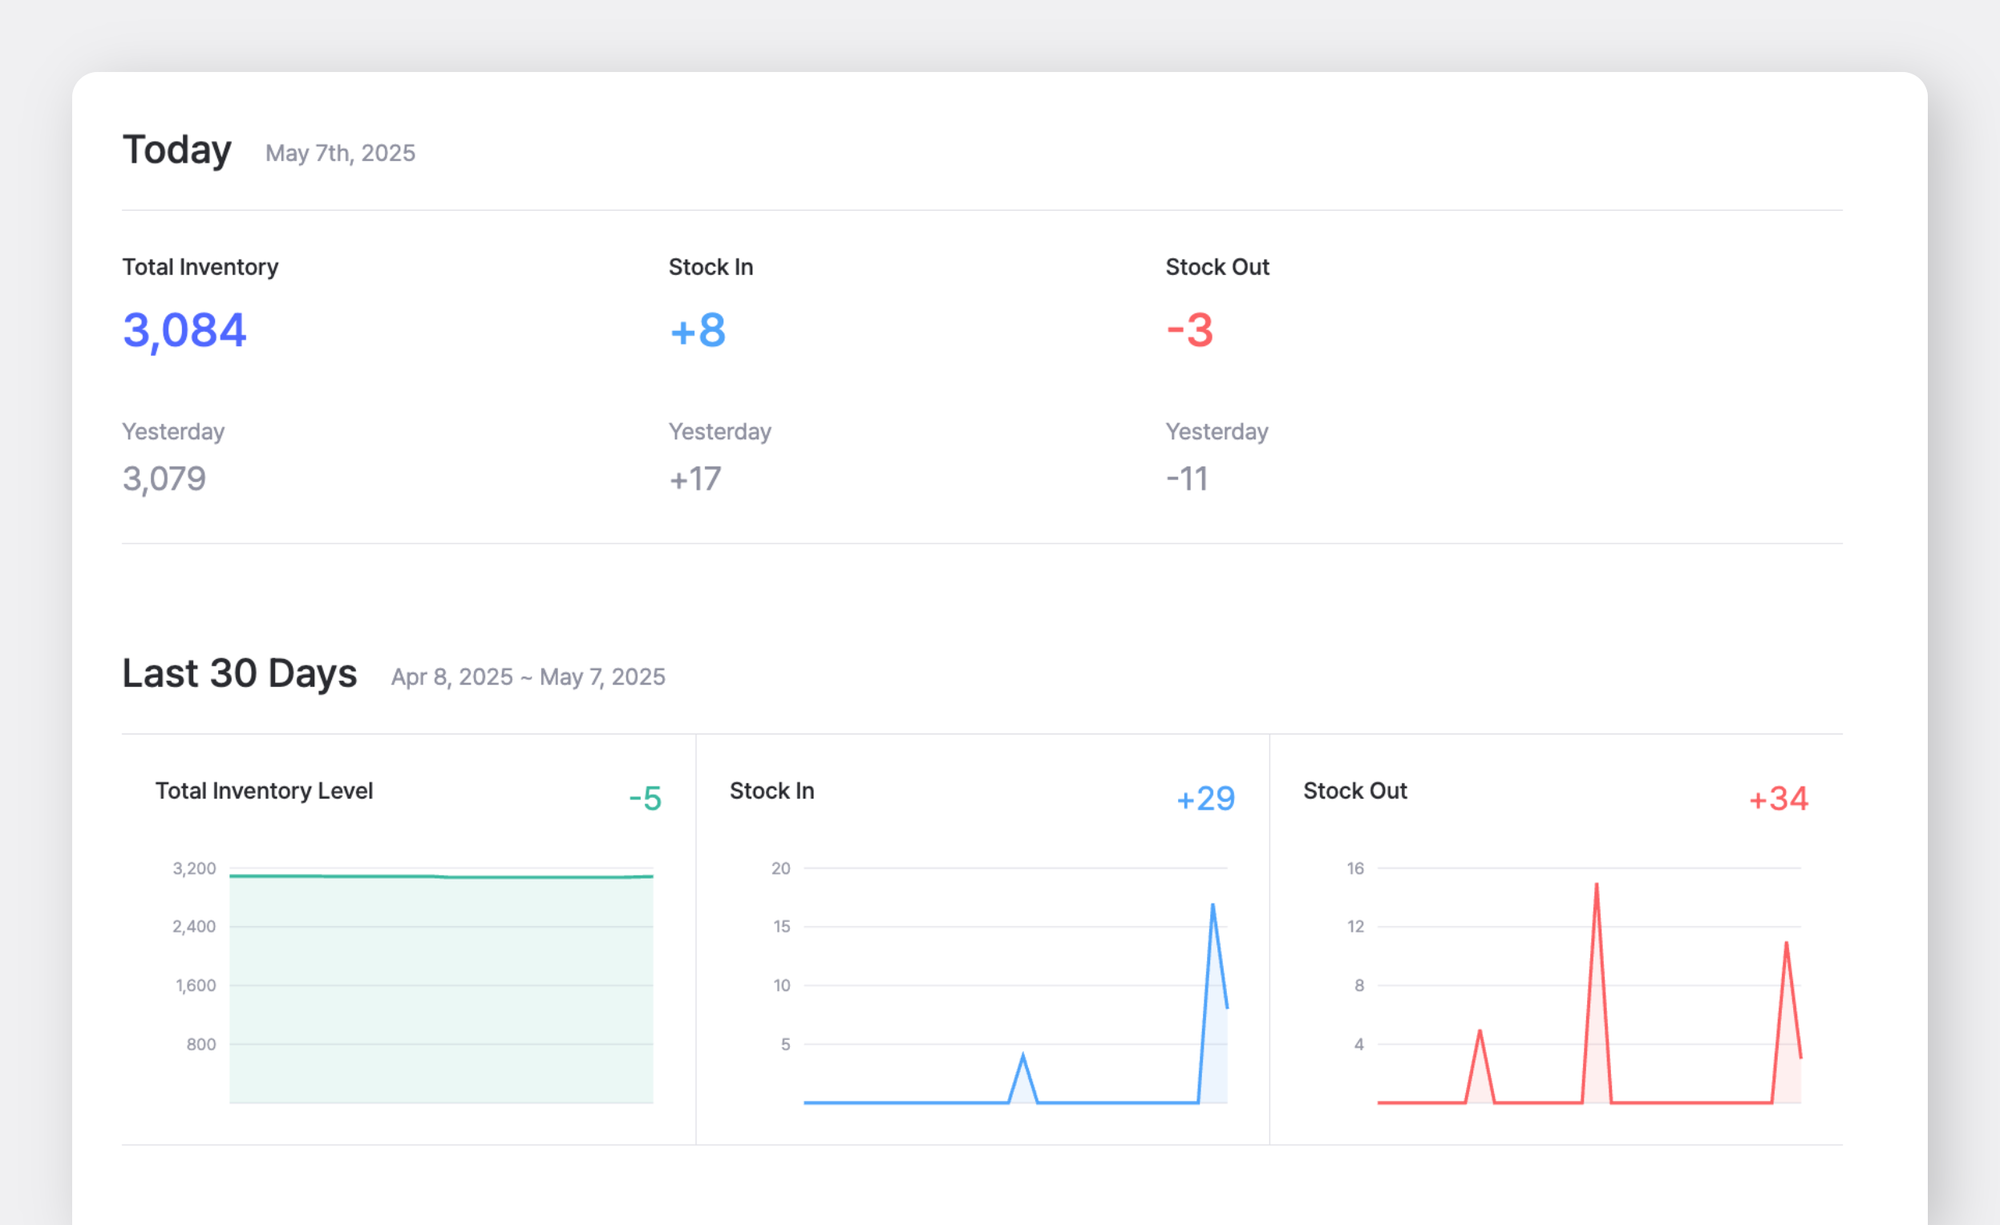Click yesterday's total inventory 3,079
Viewport: 2000px width, 1225px height.
(164, 479)
